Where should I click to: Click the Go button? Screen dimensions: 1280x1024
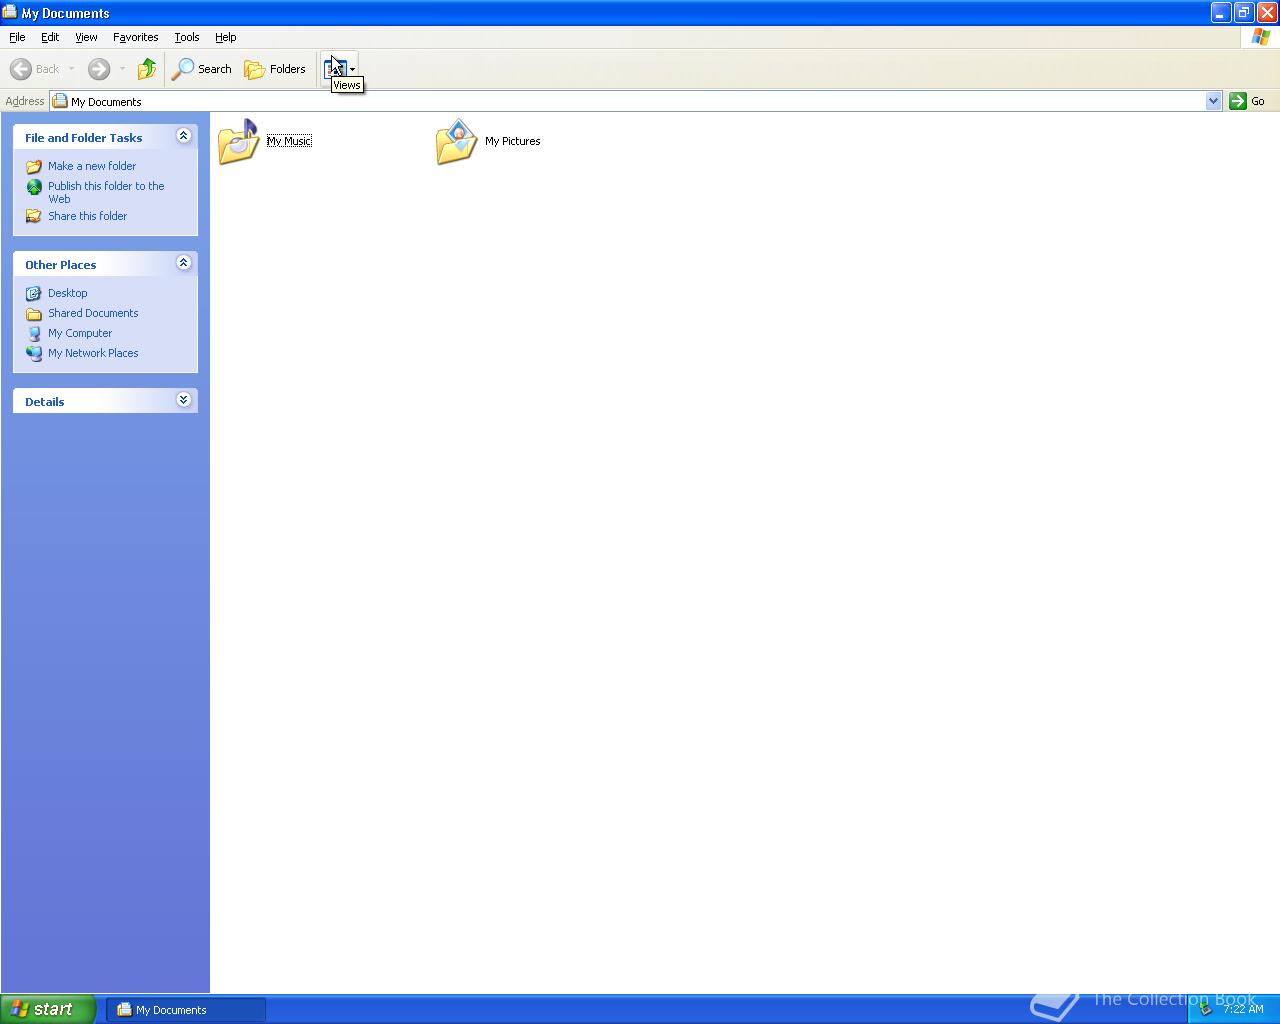(1248, 101)
